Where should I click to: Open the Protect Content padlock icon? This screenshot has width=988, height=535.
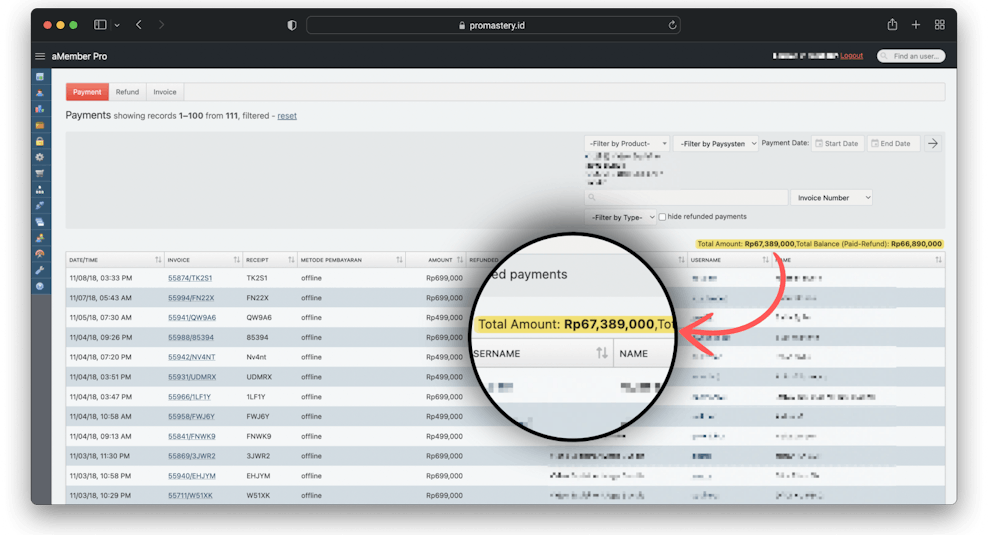40,141
